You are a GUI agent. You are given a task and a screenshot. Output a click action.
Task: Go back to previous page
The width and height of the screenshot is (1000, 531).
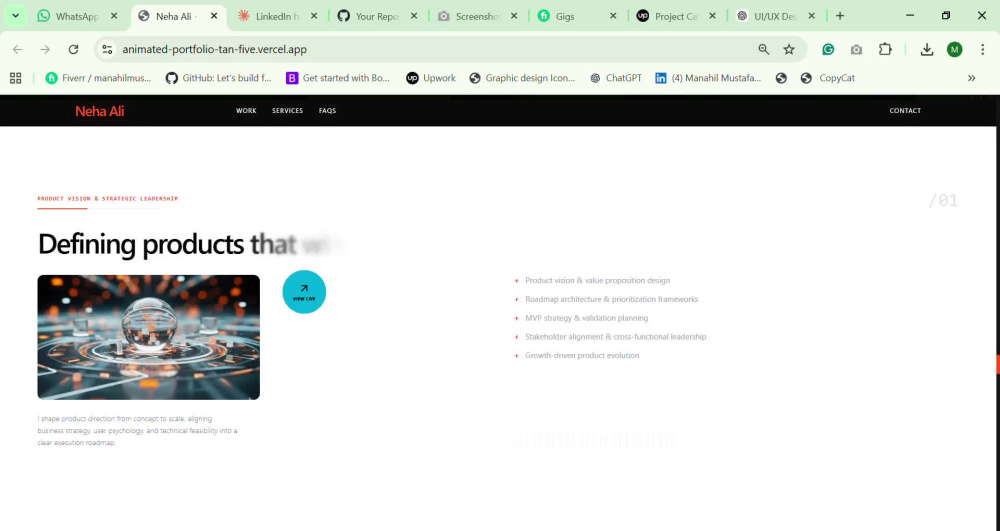coord(17,49)
